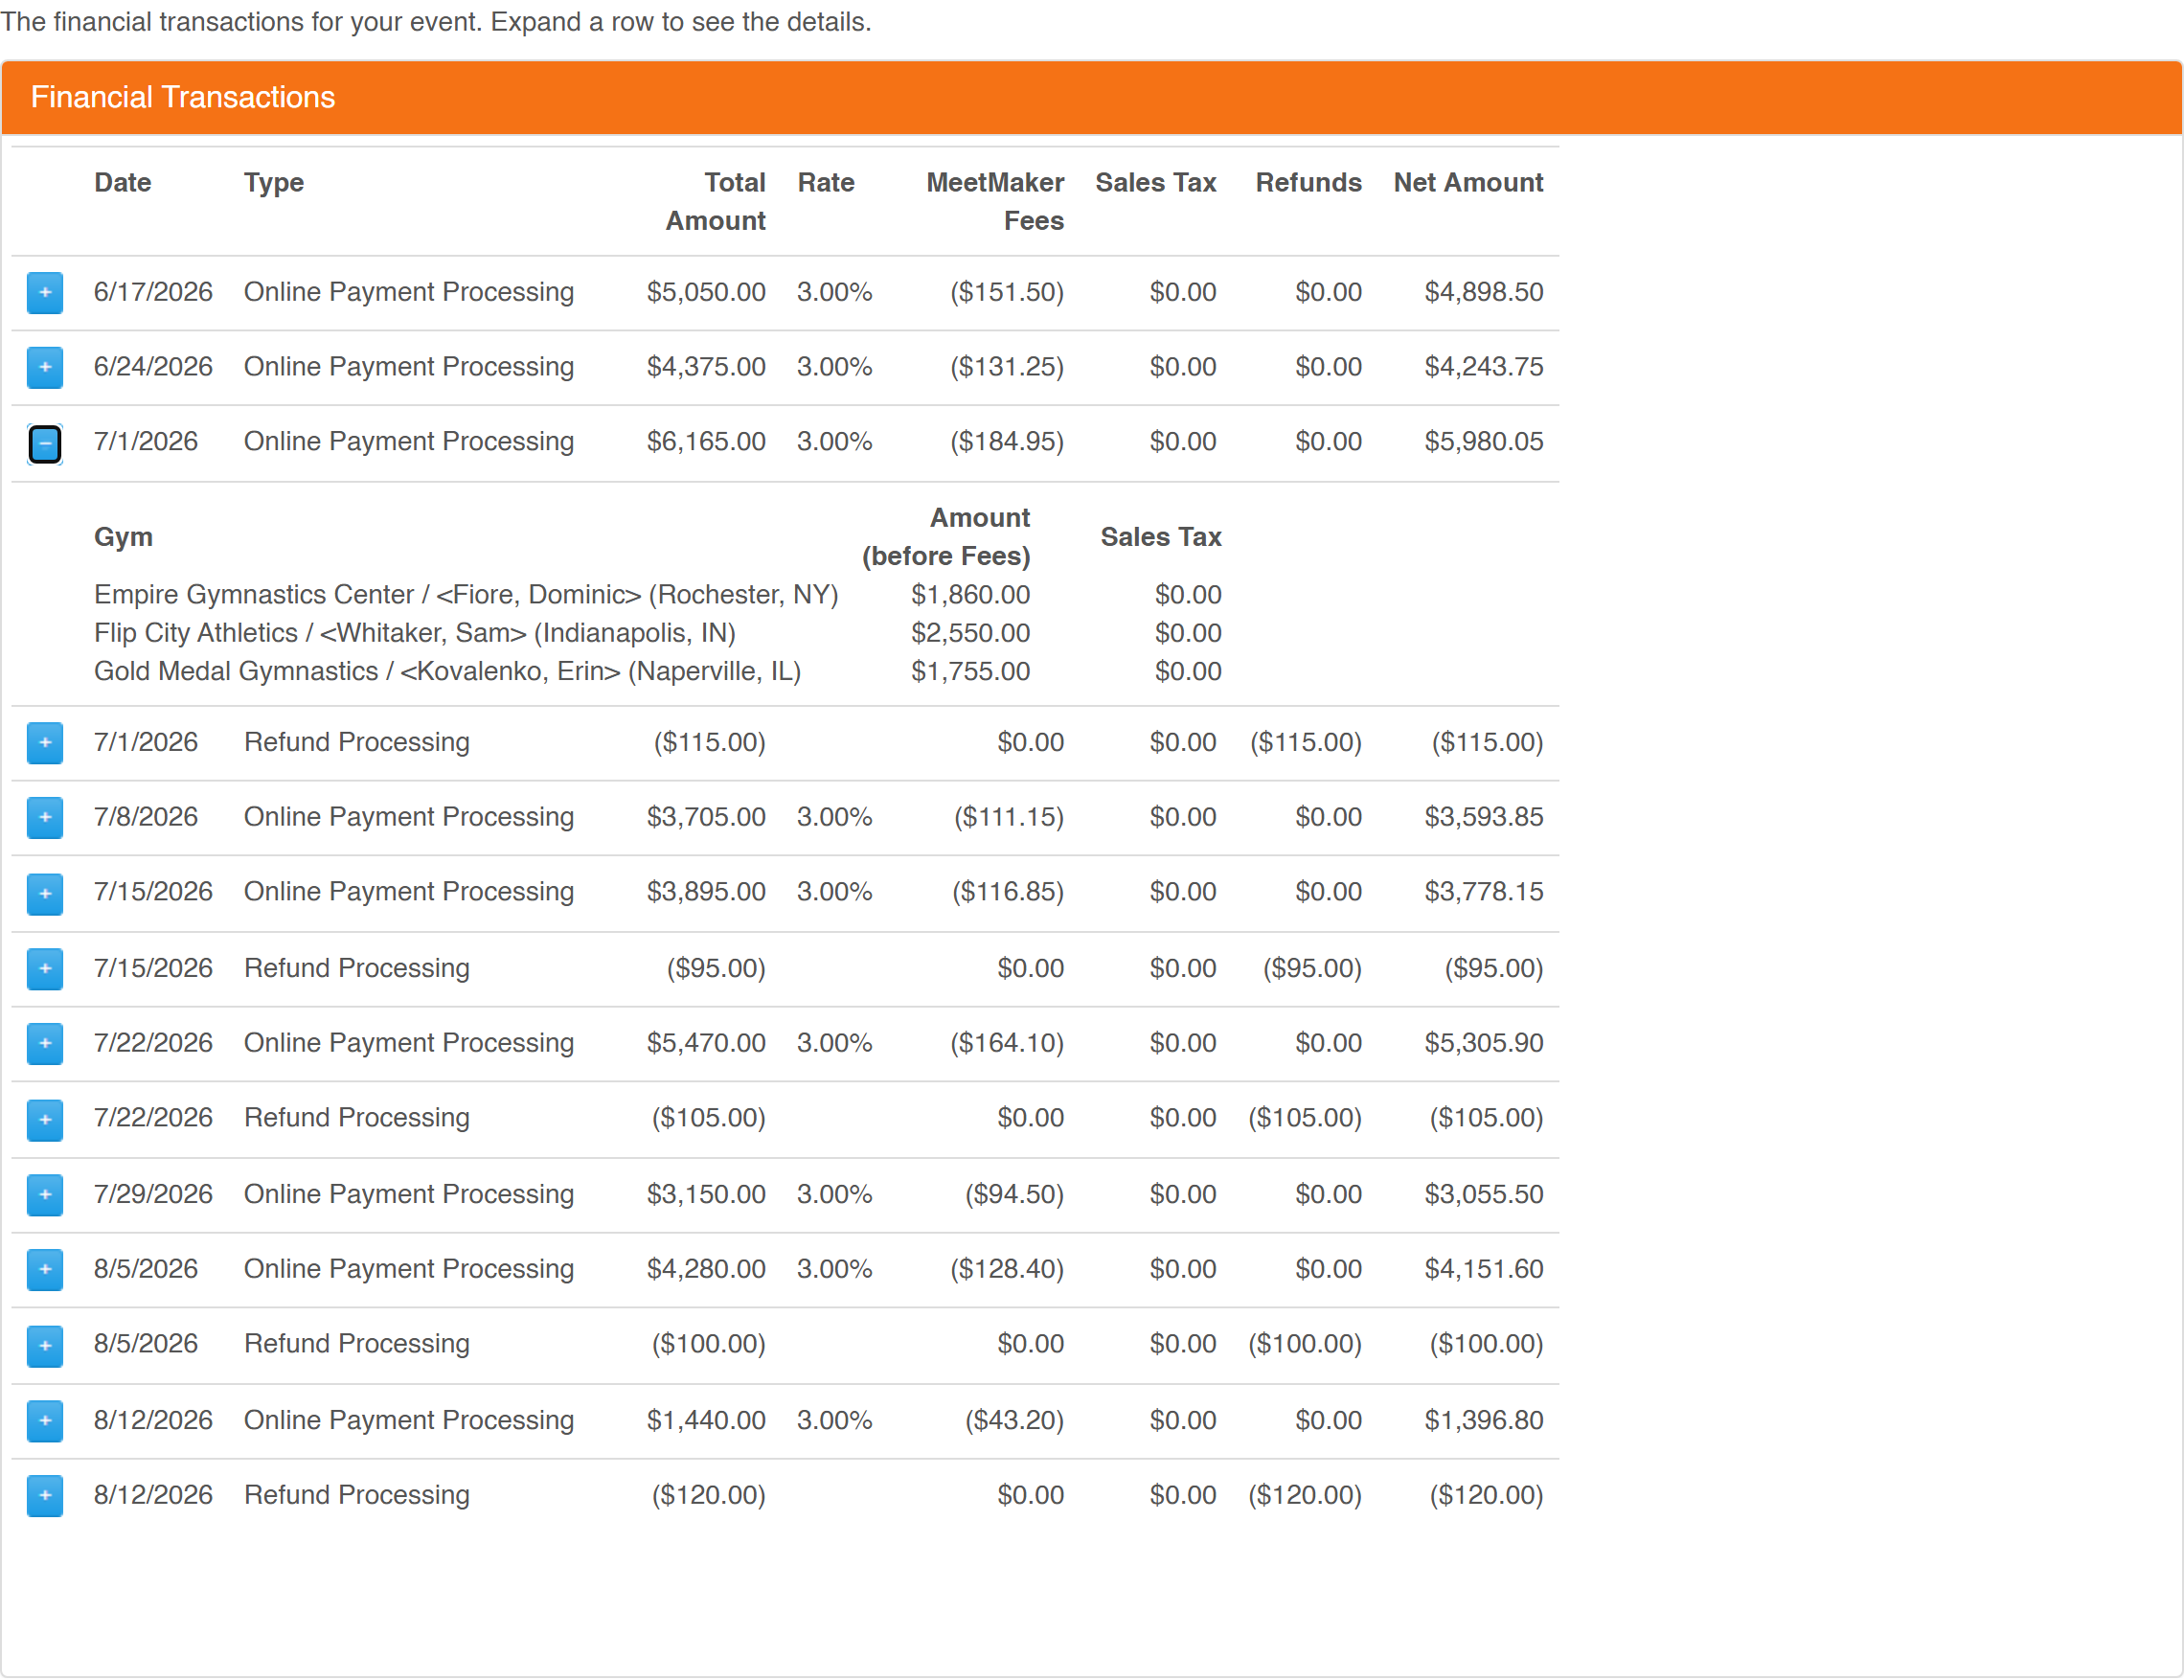The height and width of the screenshot is (1680, 2184).
Task: Click the Date column header
Action: tap(122, 183)
